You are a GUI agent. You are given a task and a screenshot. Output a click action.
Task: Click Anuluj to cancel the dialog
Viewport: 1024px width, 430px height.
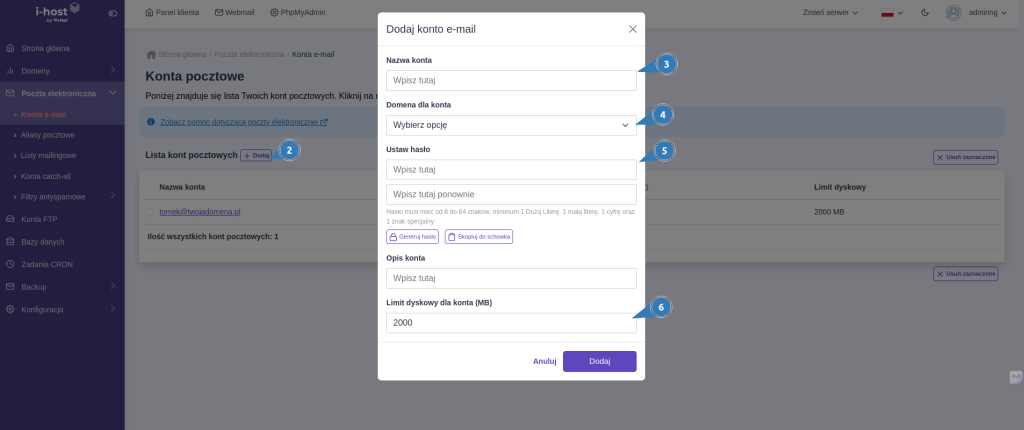point(544,361)
